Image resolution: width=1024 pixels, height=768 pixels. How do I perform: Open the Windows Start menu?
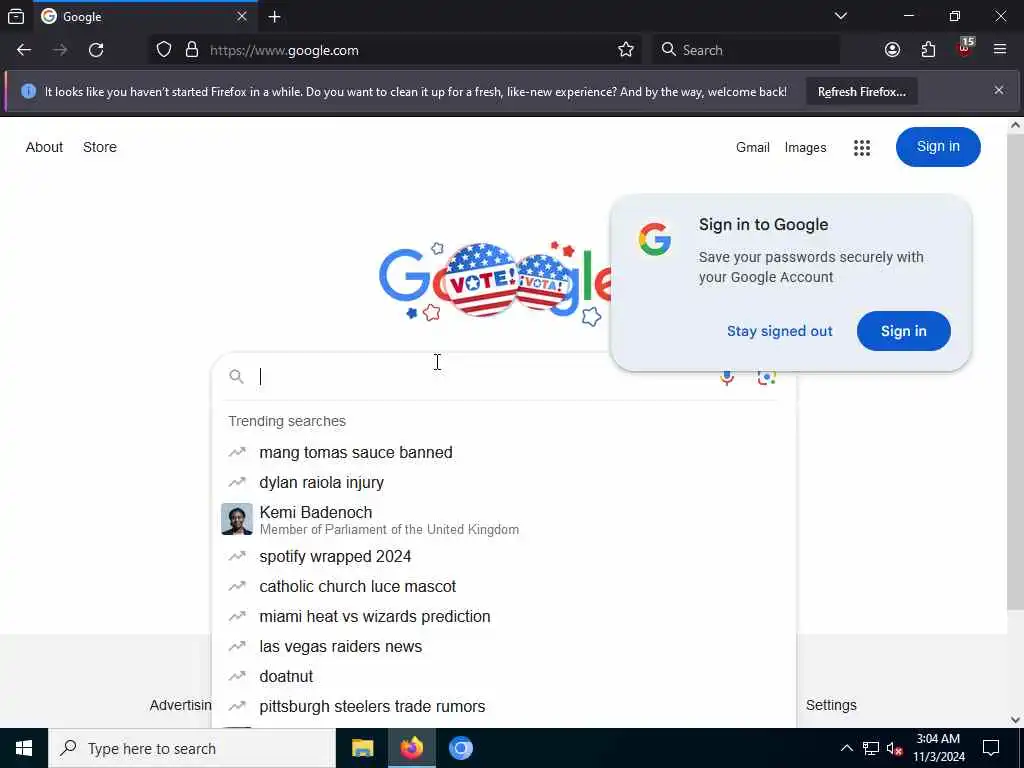click(24, 748)
